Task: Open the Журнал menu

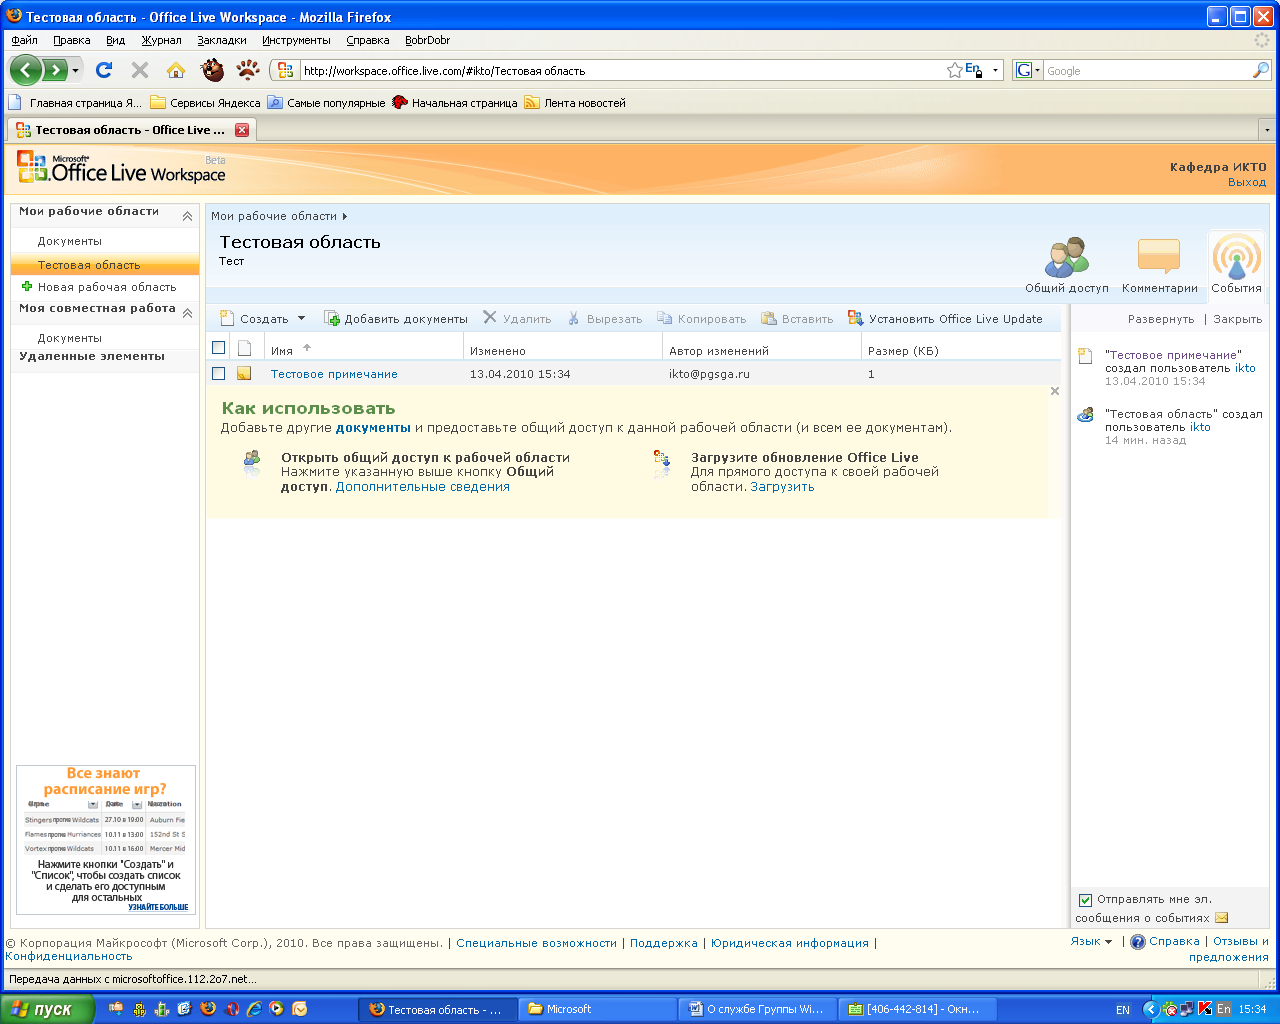Action: coord(161,40)
